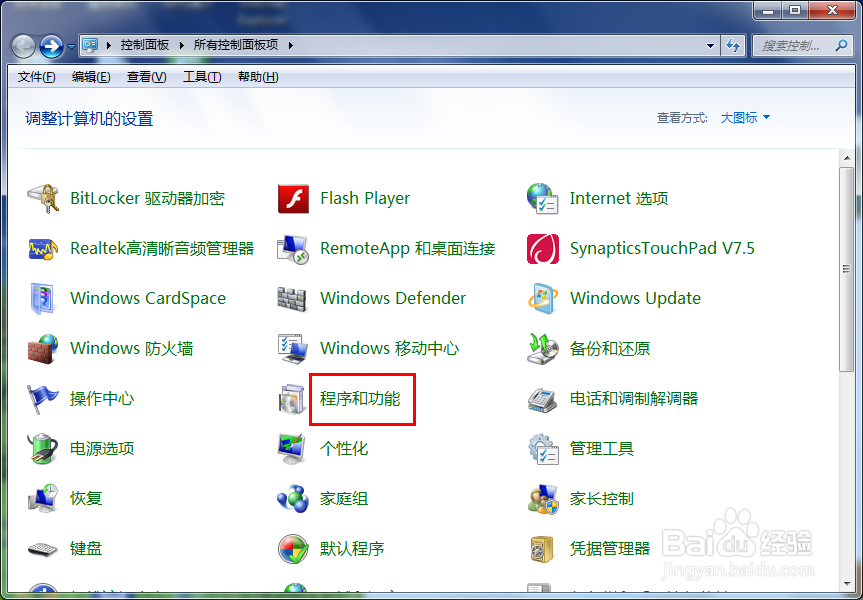
Task: Open the 工具(T) menu
Action: coord(202,77)
